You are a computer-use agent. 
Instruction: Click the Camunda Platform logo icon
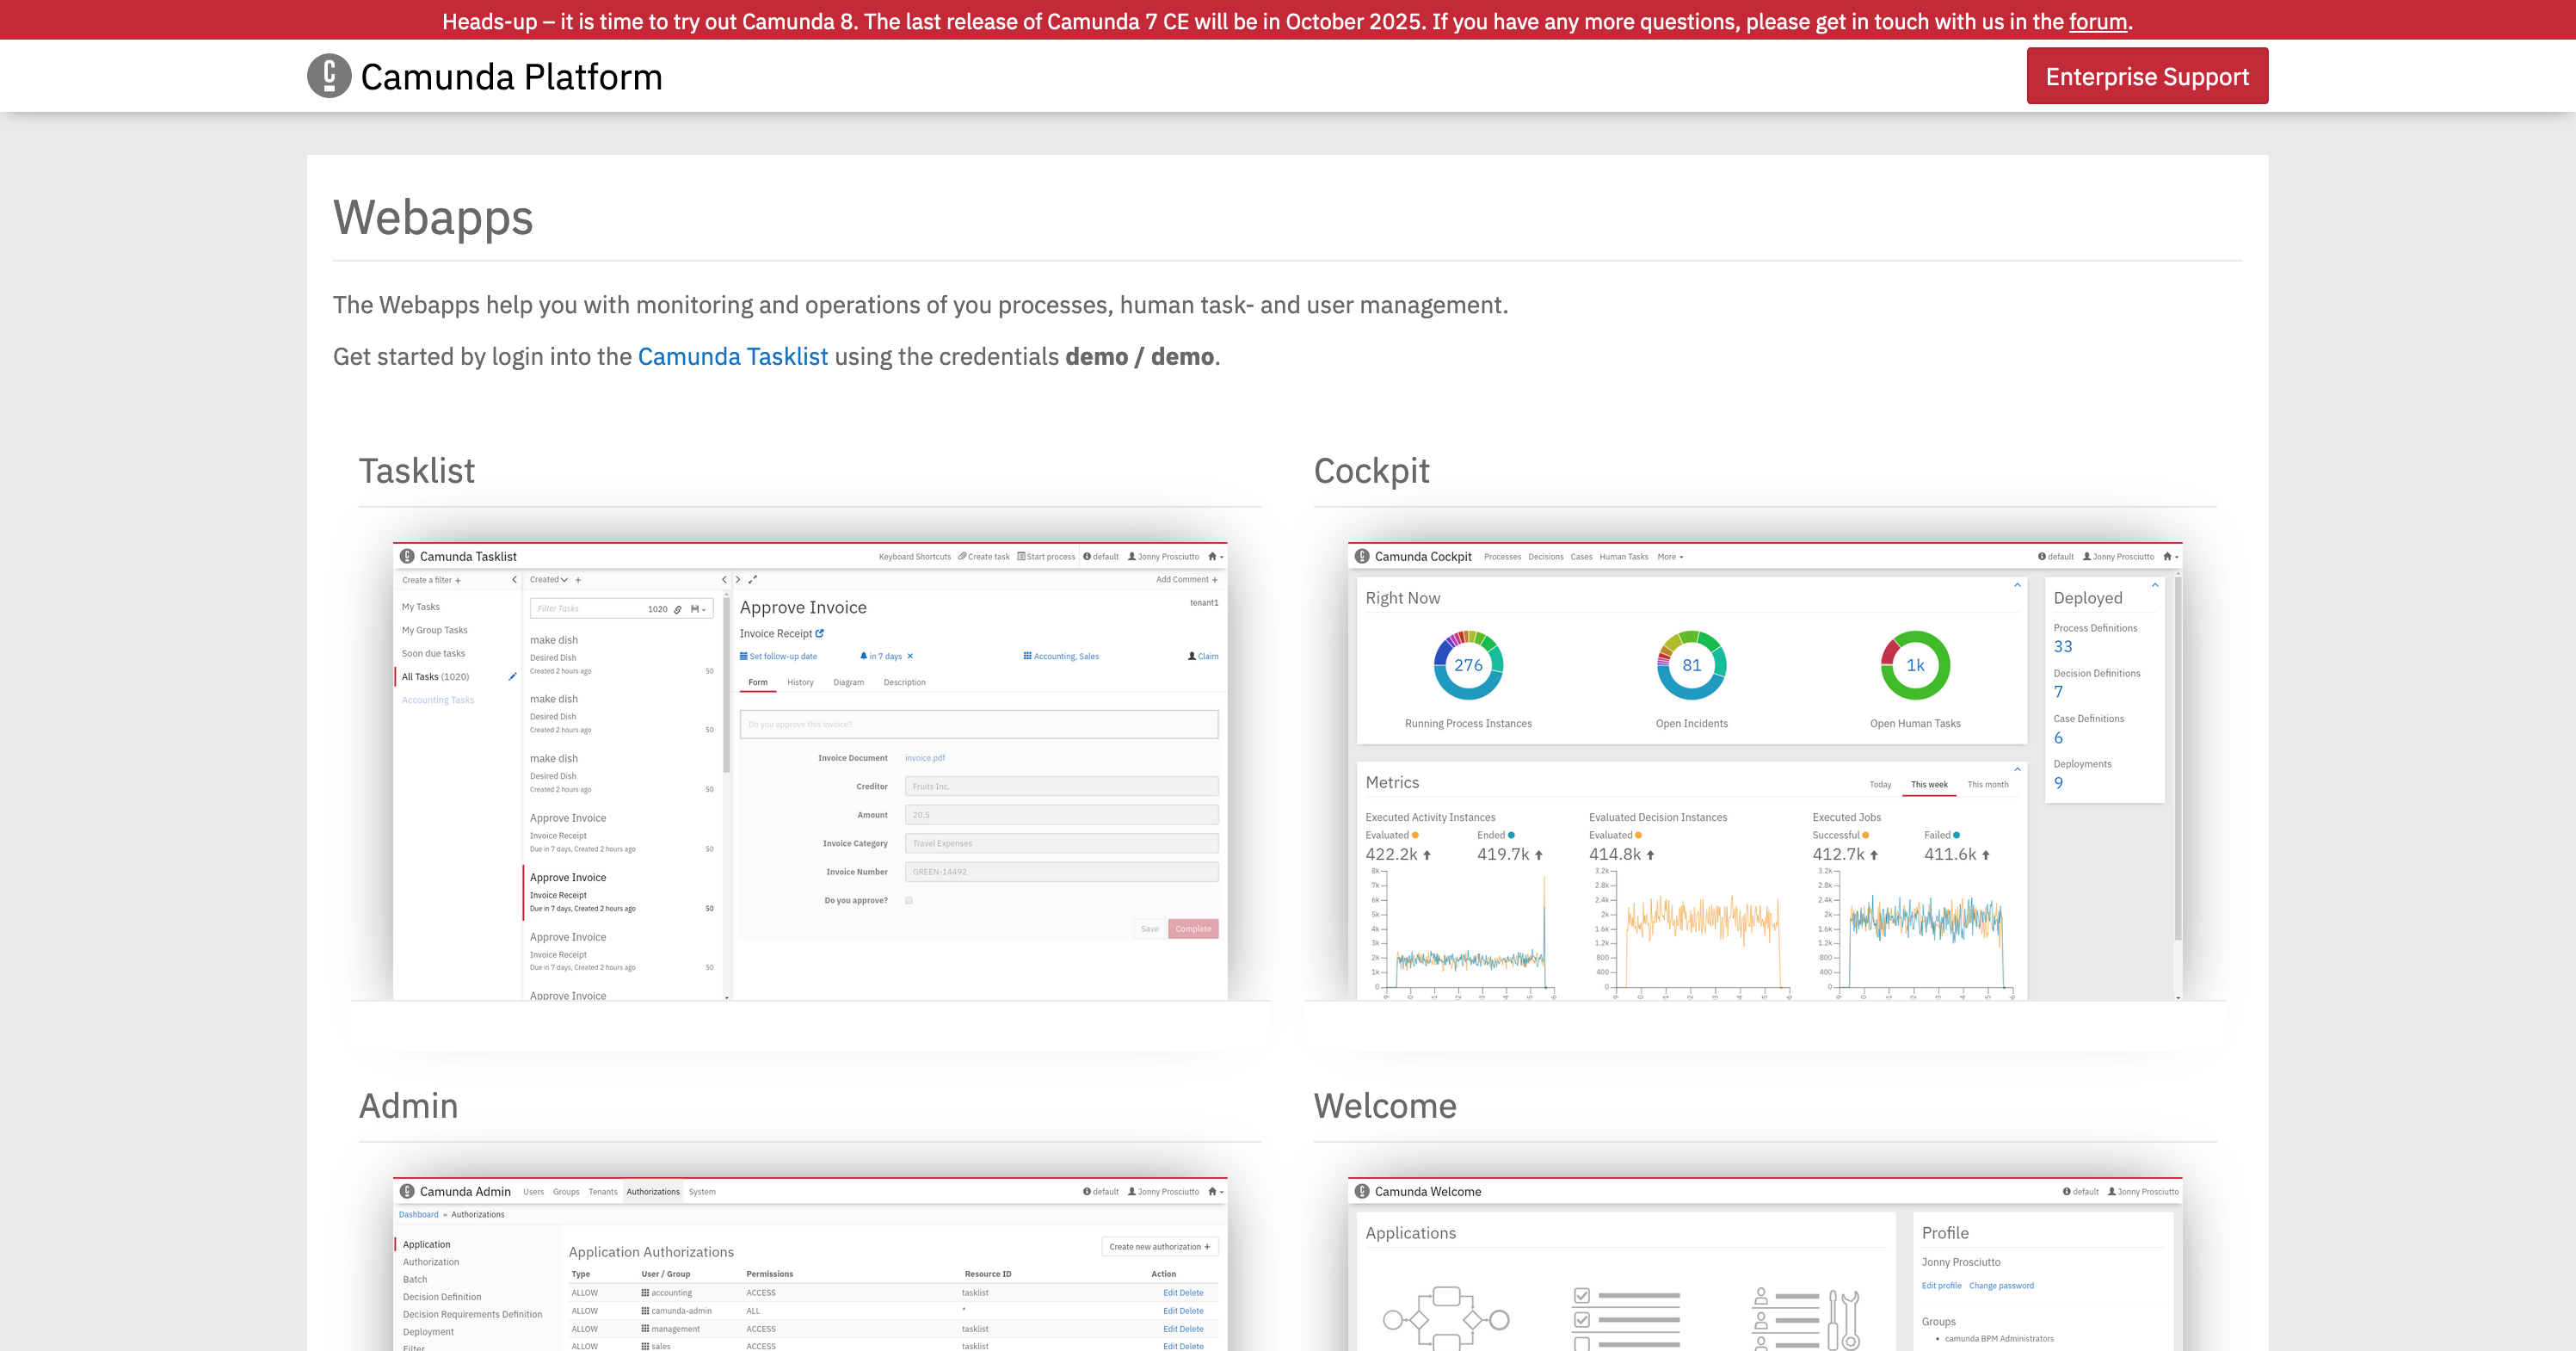point(329,76)
